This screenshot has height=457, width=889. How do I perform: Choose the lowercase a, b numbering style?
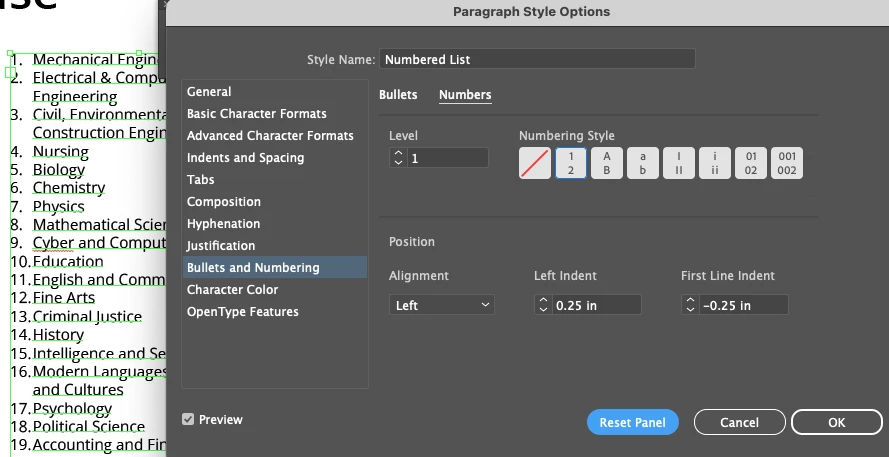coord(643,163)
